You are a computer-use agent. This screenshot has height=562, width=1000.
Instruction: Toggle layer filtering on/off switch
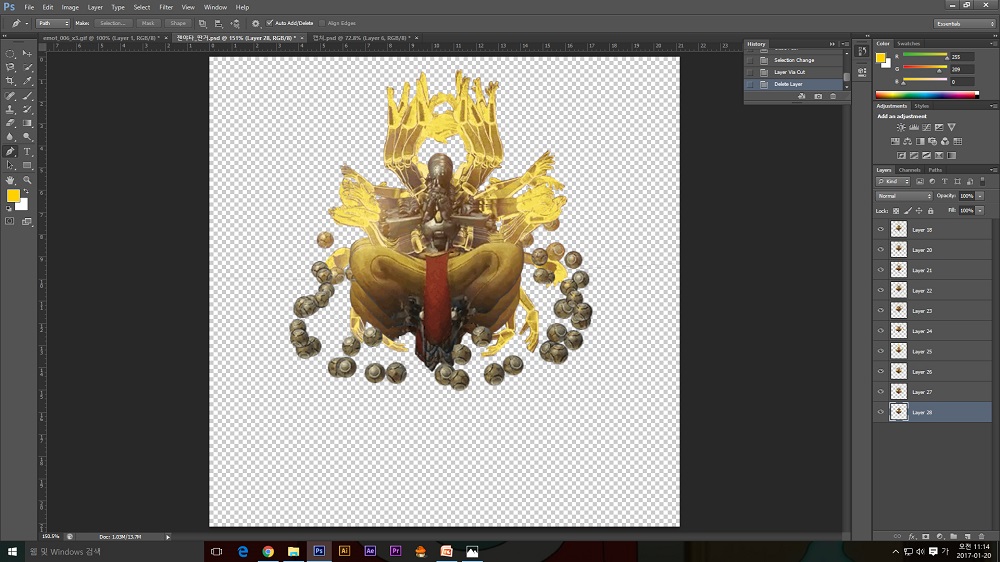coord(983,182)
